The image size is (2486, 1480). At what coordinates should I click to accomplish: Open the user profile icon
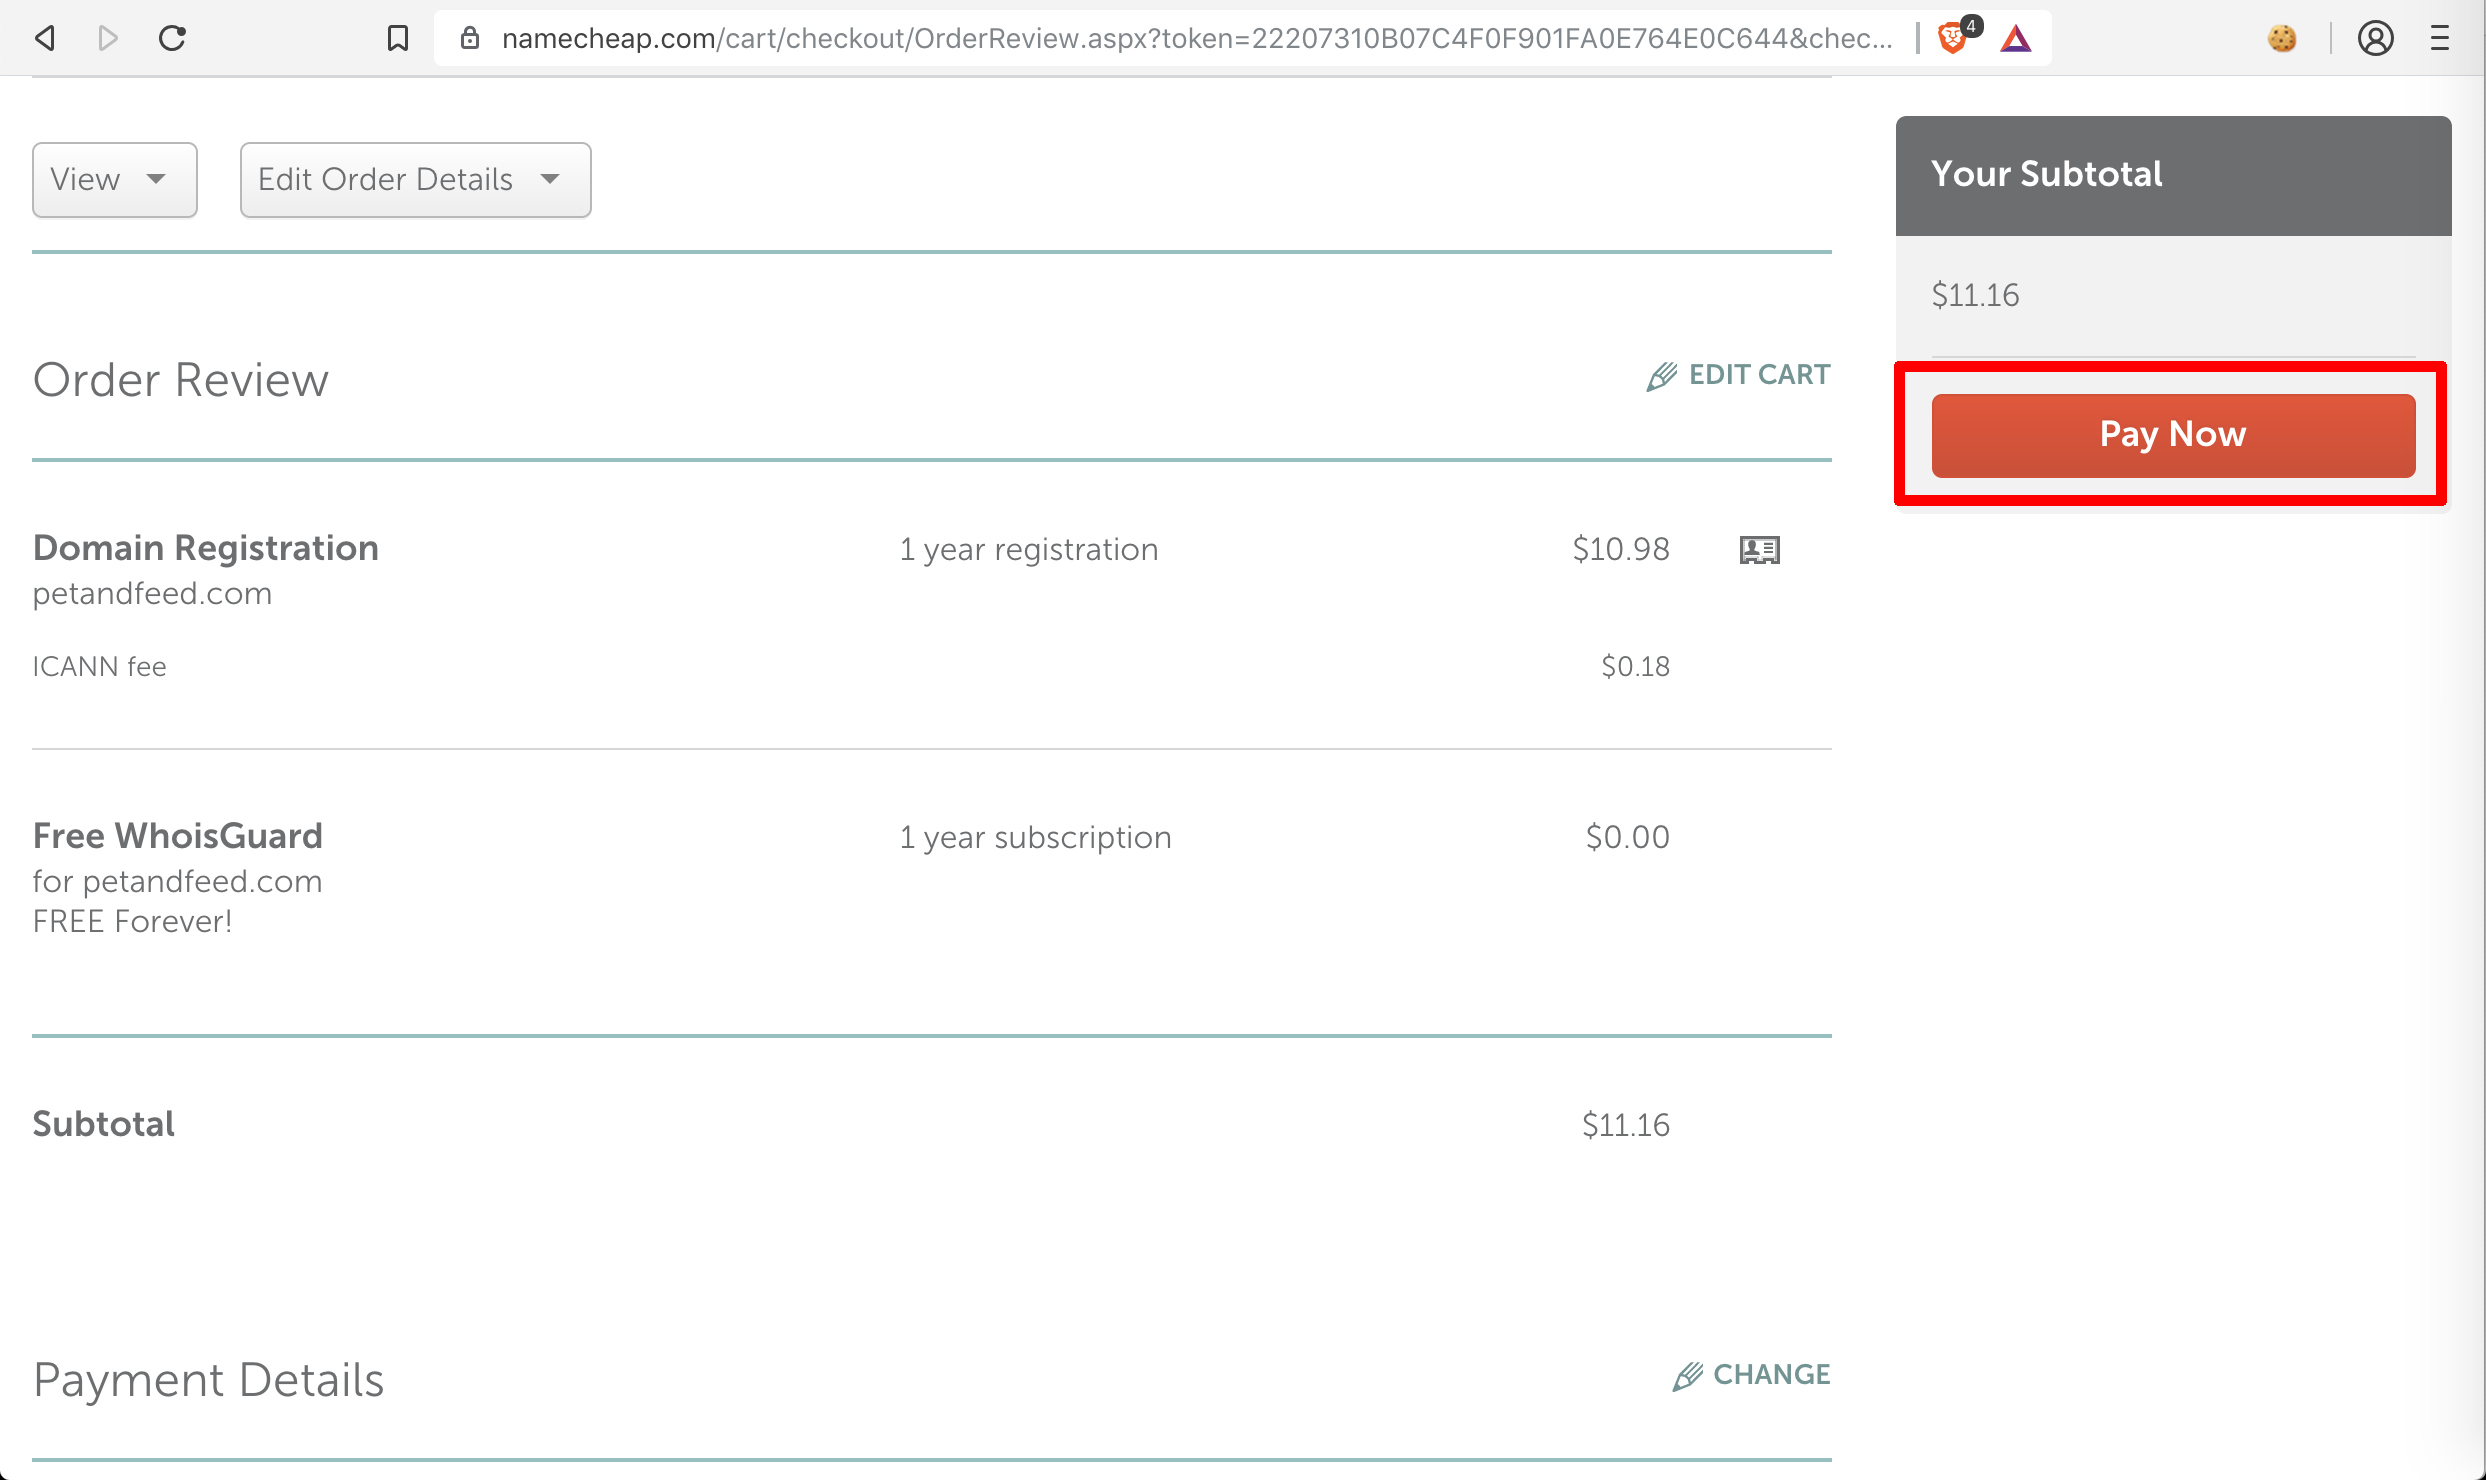click(x=2375, y=38)
